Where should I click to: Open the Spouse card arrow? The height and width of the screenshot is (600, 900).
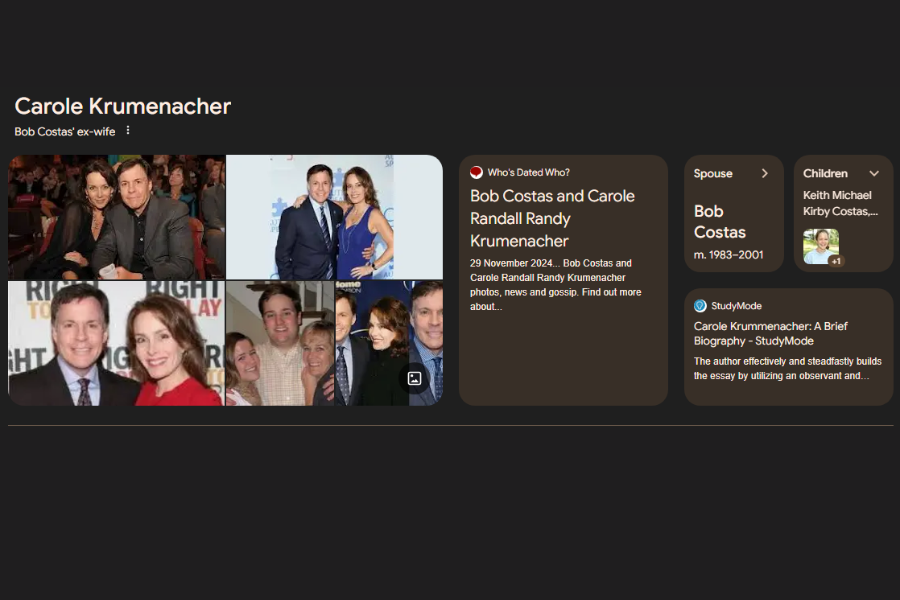click(765, 173)
